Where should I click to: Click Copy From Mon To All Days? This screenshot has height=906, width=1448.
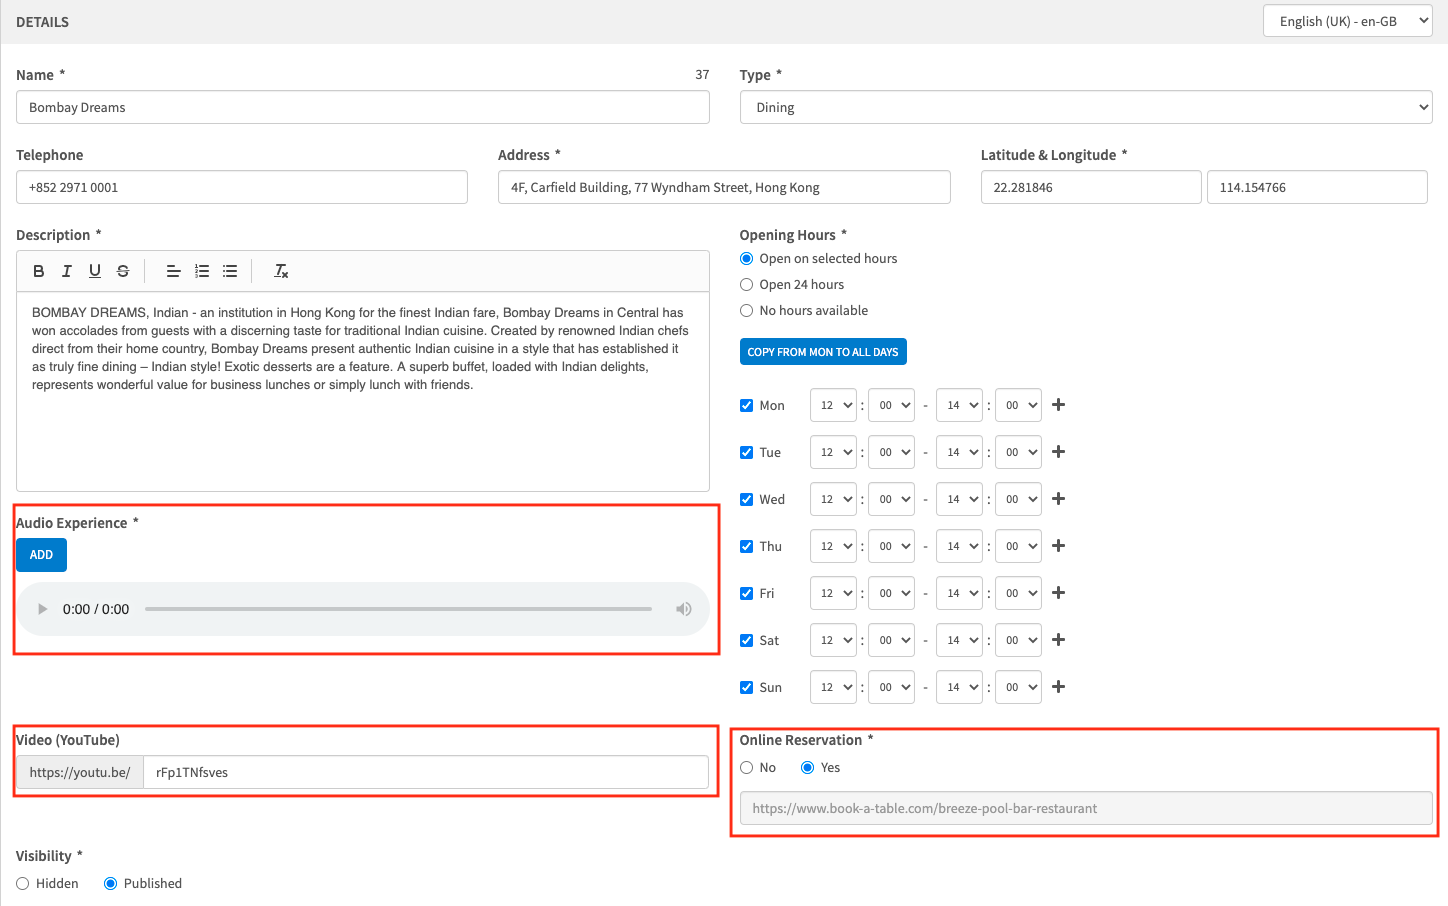point(823,352)
